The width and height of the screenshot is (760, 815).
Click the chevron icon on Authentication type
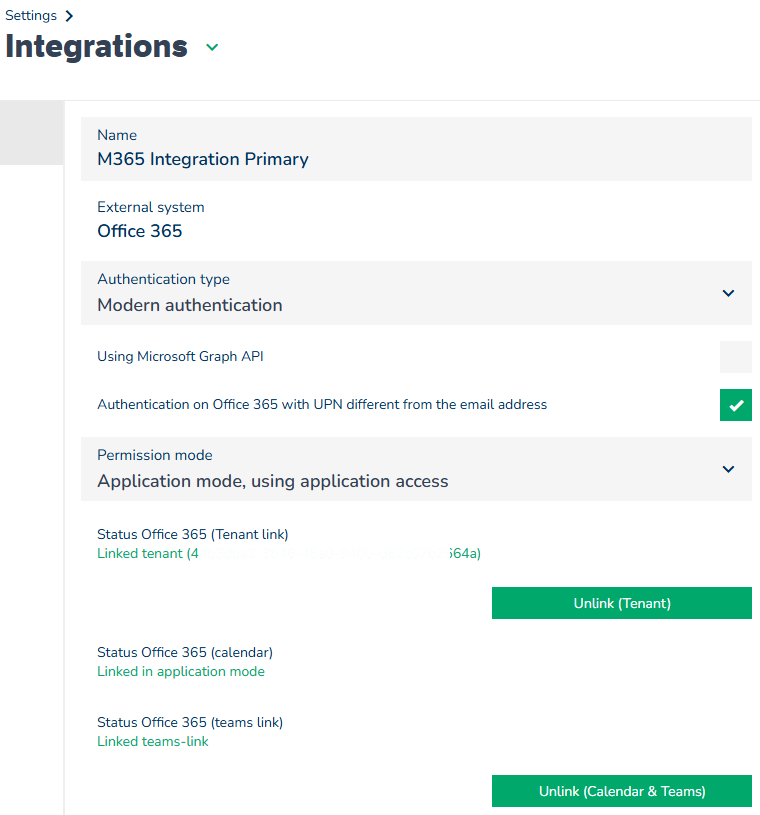tap(728, 293)
